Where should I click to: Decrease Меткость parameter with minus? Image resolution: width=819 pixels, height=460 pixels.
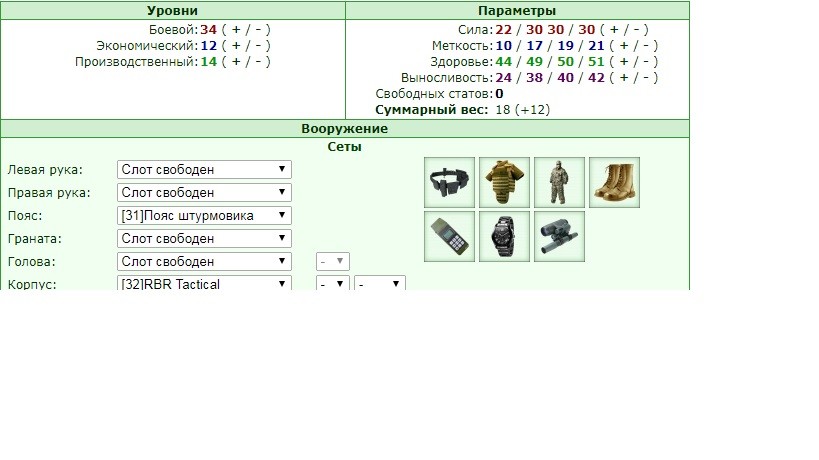647,46
